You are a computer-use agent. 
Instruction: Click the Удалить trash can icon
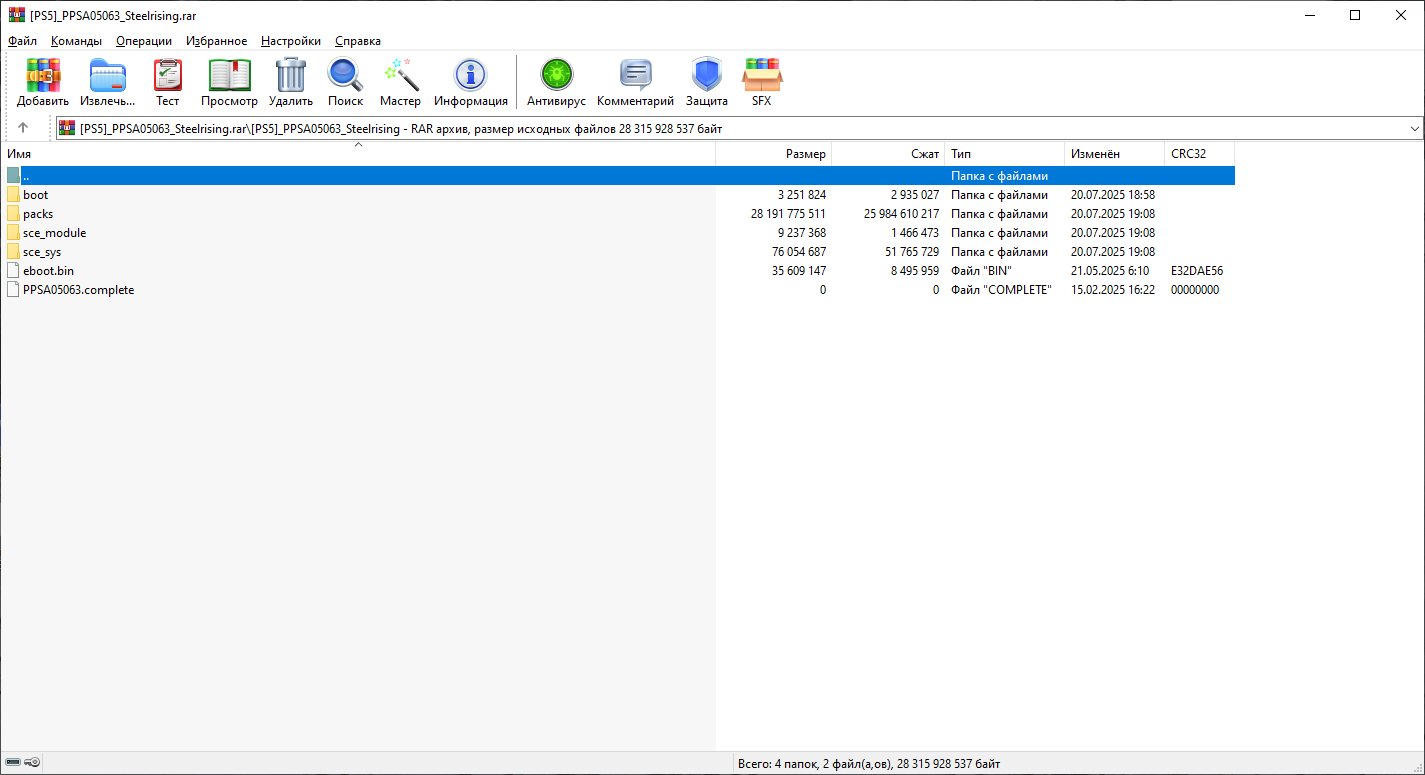(x=291, y=75)
